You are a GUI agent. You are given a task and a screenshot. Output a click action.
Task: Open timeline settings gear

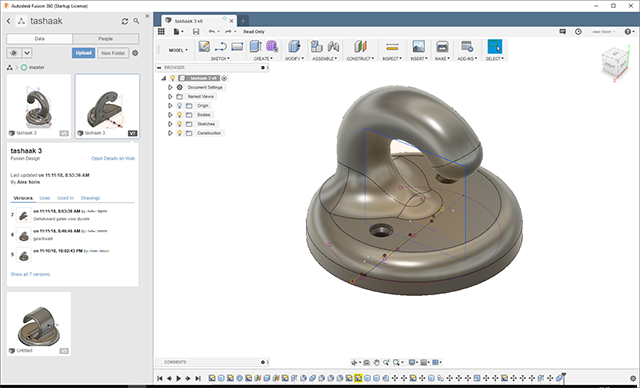click(x=633, y=378)
